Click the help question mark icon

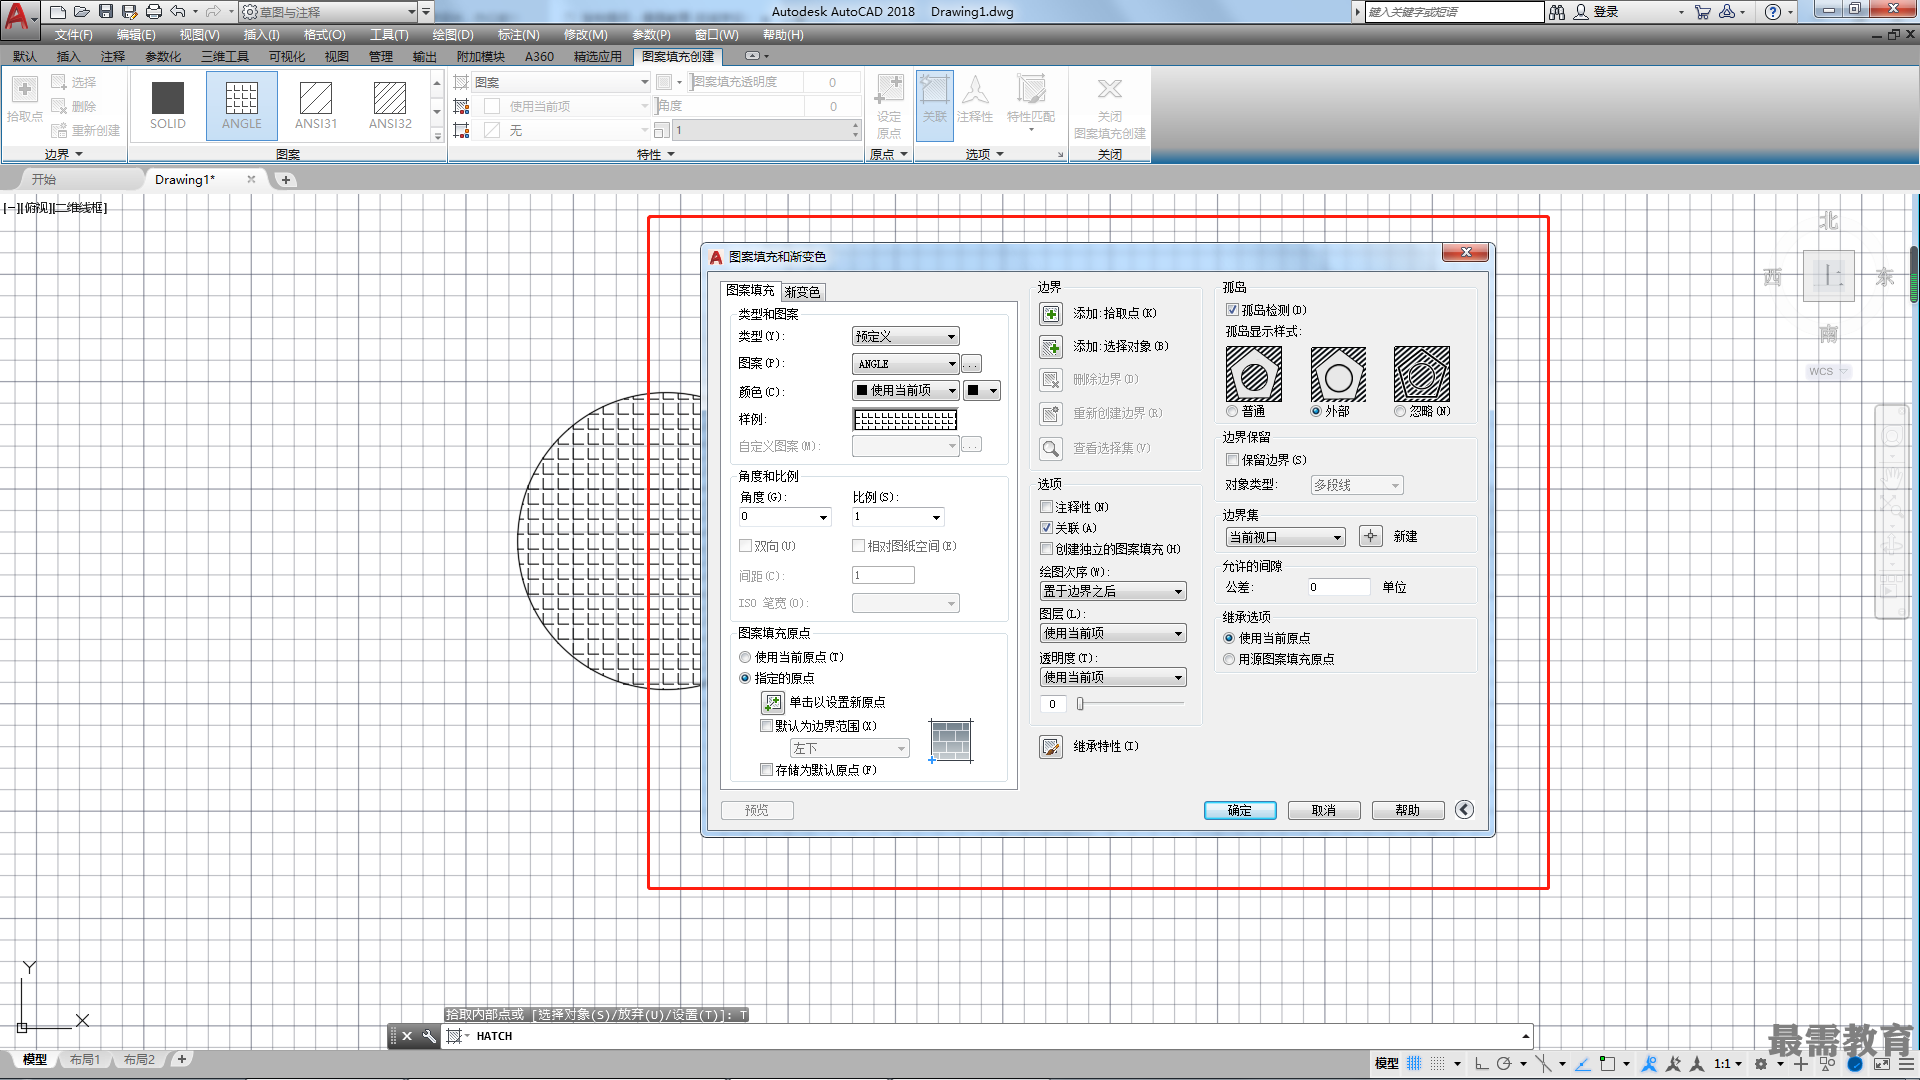pyautogui.click(x=1773, y=12)
